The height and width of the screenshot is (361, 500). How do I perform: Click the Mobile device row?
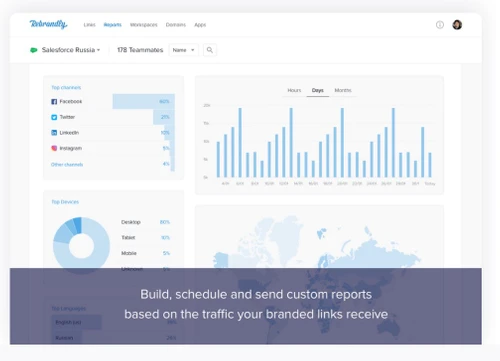(145, 253)
